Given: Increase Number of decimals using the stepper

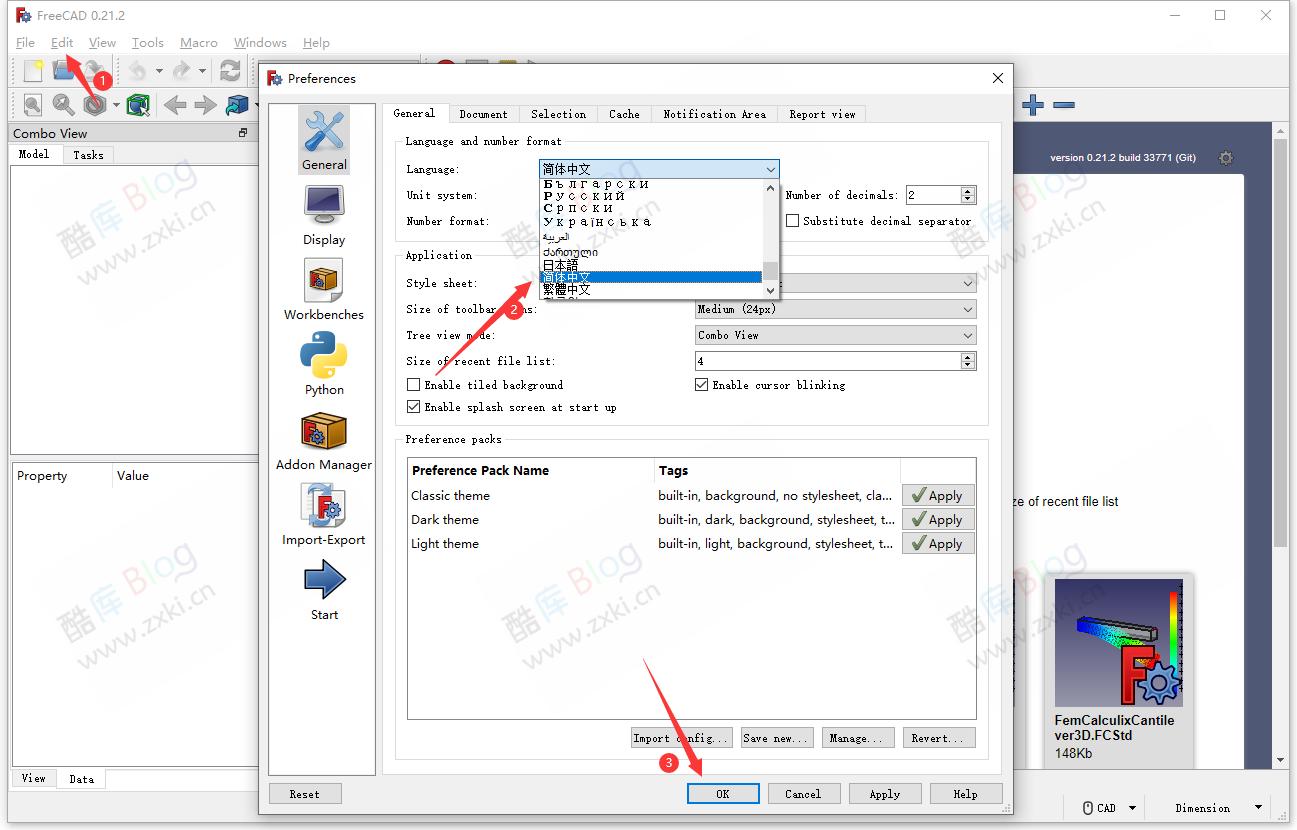Looking at the screenshot, I should [965, 190].
